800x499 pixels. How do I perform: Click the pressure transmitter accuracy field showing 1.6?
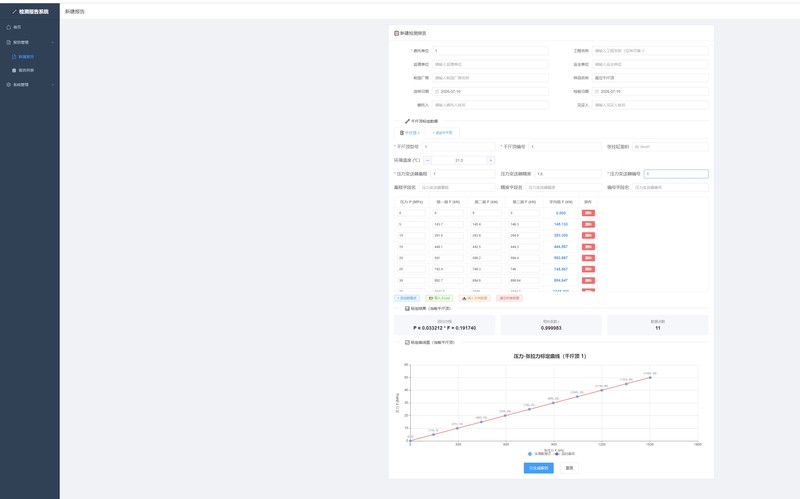pyautogui.click(x=568, y=174)
